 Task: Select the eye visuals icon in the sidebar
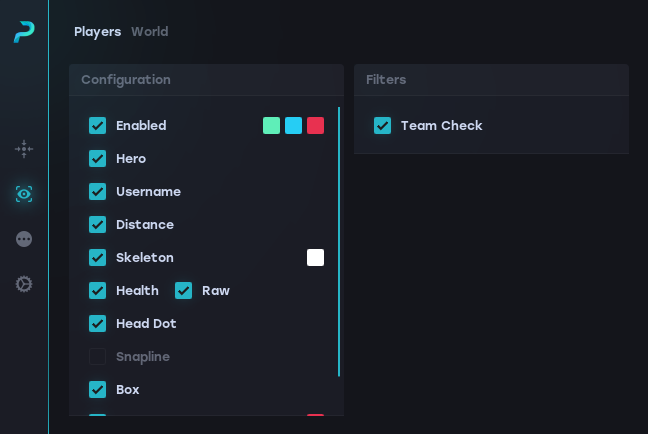[24, 194]
